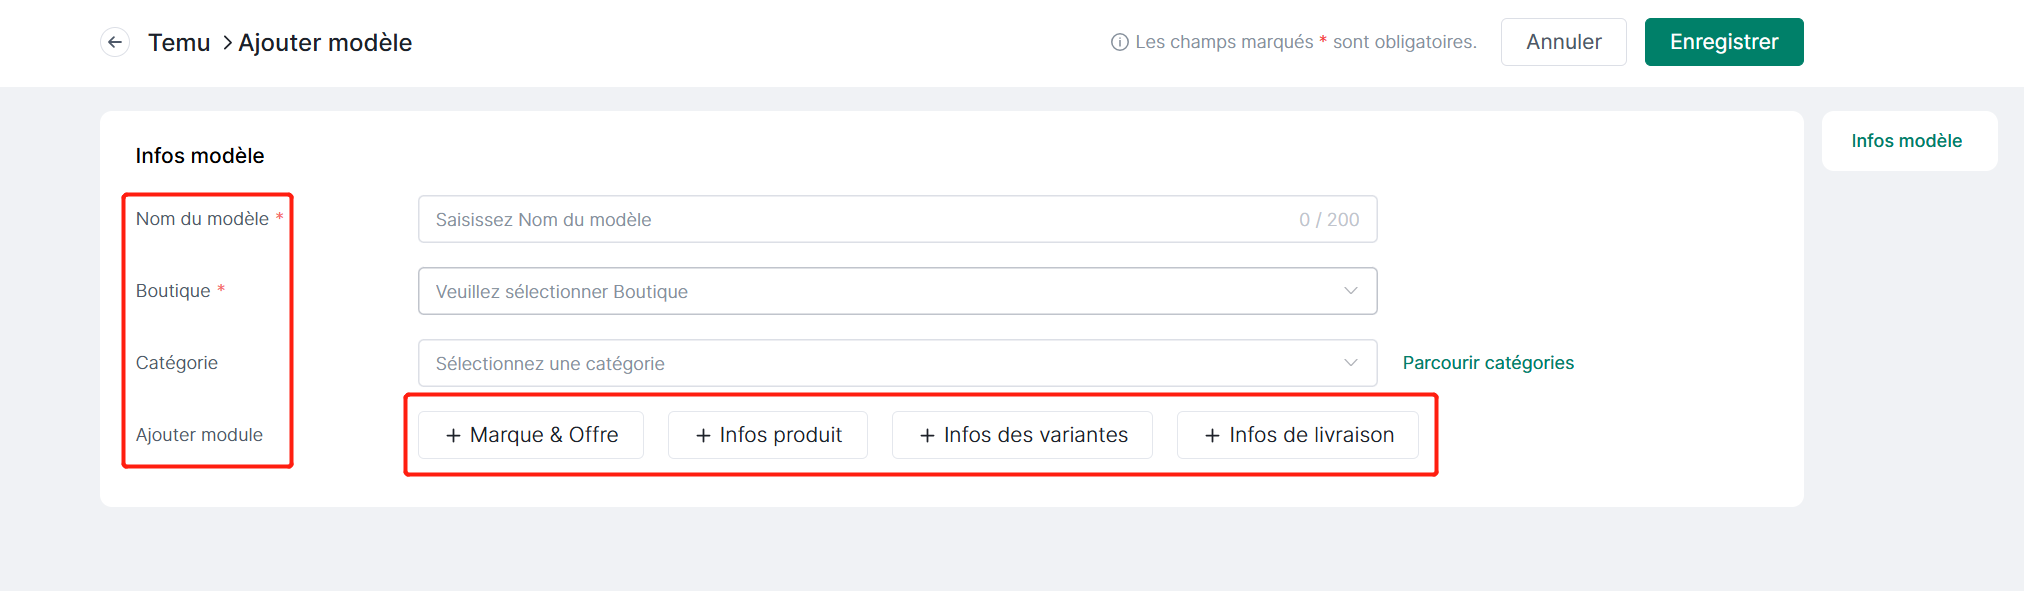
Task: Click the plus icon on Infos produit
Action: click(703, 435)
